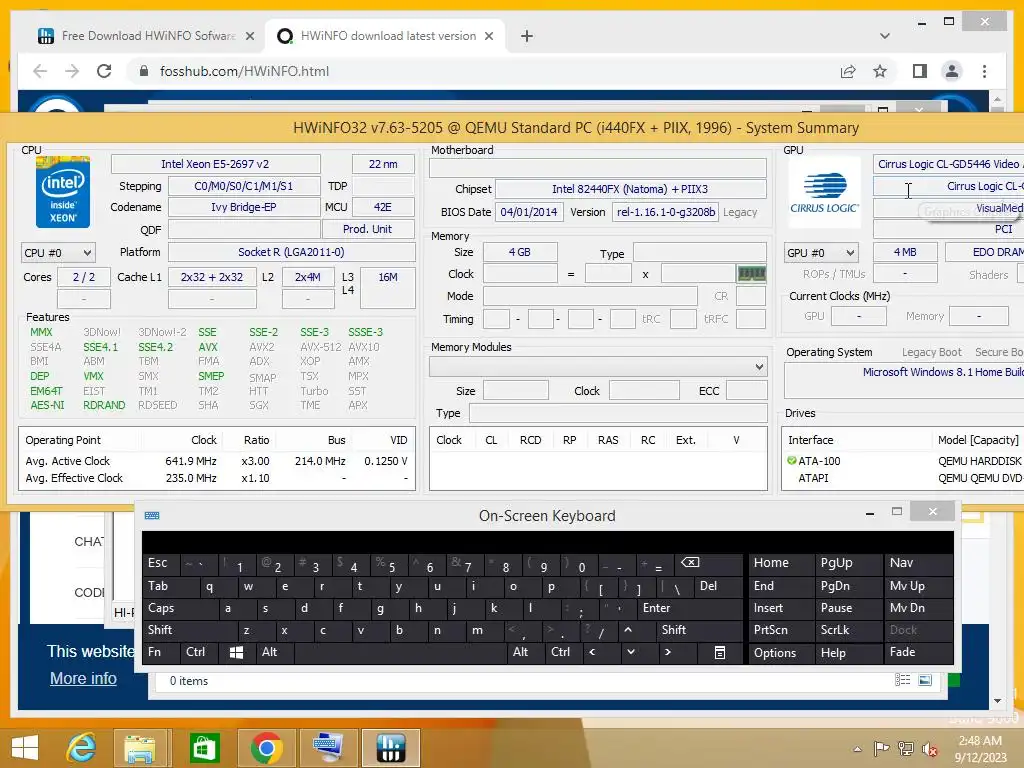
Task: Click Help key on On-Screen Keyboard
Action: 848,652
